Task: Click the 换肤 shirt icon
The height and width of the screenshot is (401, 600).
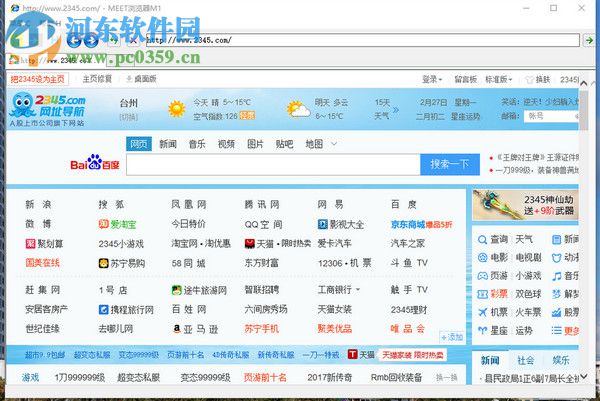Action: pos(529,80)
